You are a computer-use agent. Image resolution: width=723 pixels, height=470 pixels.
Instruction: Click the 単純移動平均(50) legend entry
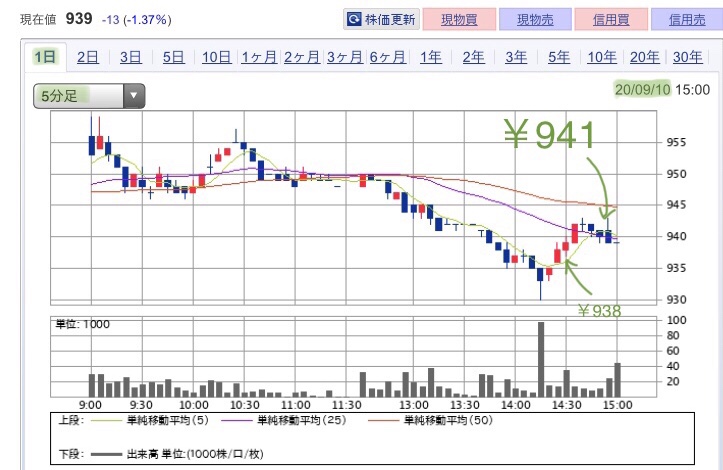coord(431,420)
